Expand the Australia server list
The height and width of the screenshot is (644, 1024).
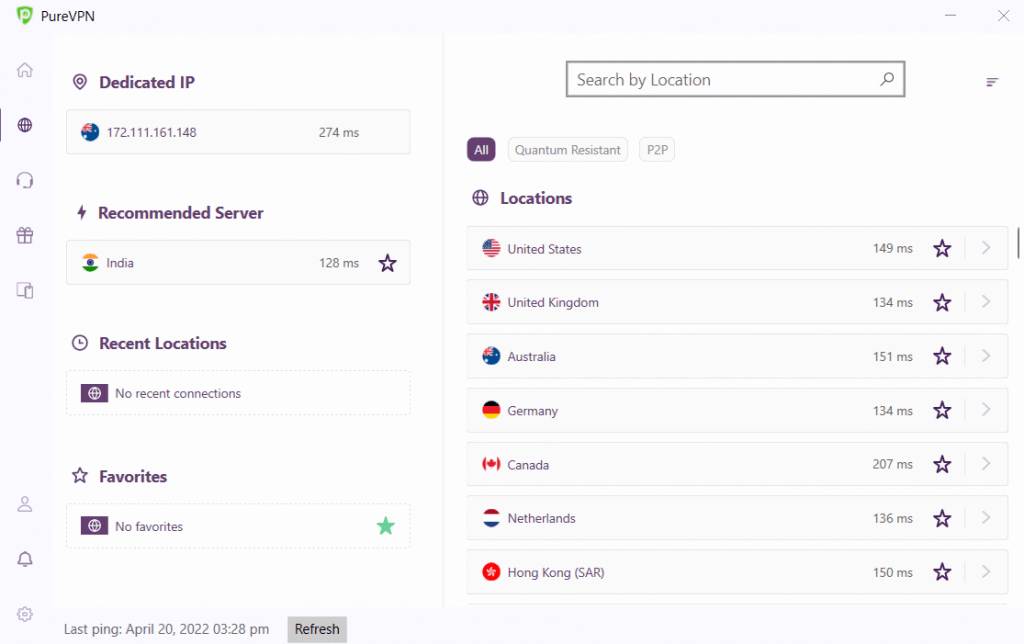tap(986, 356)
